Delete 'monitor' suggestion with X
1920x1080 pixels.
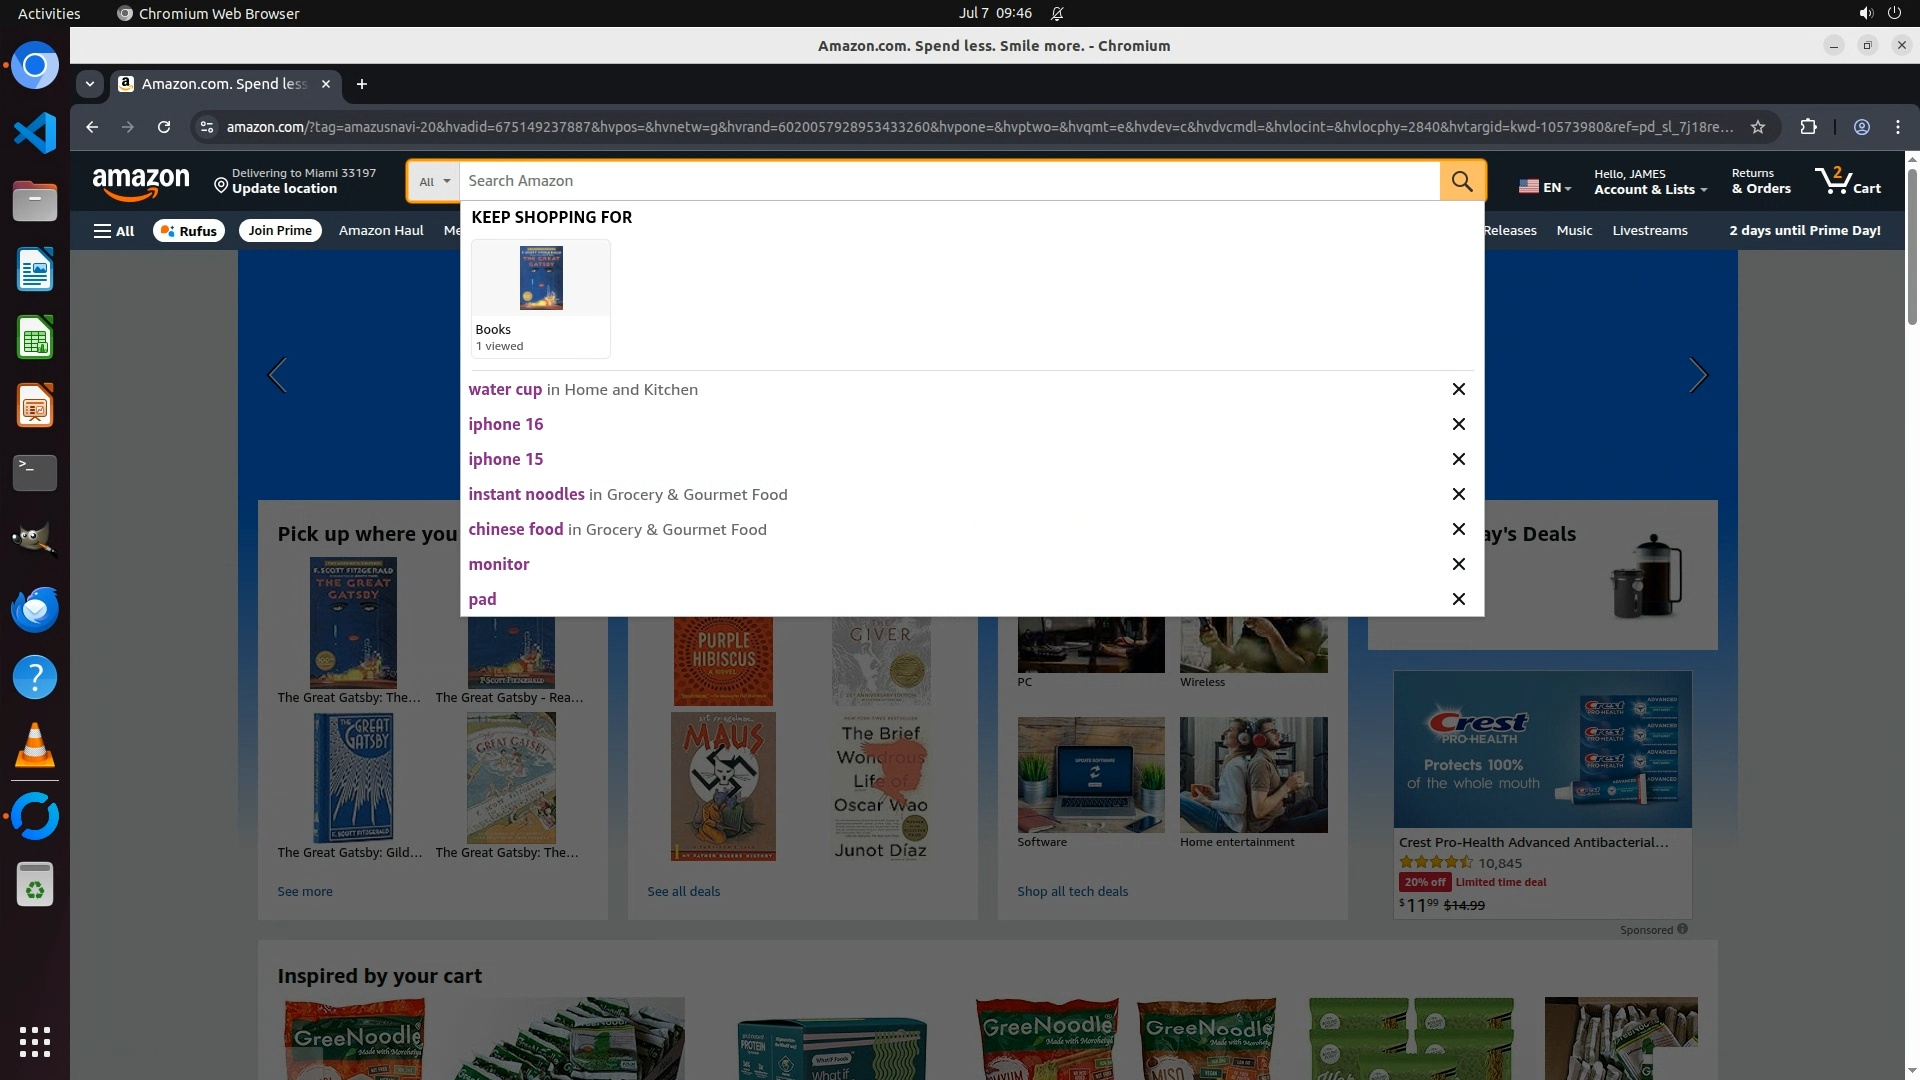tap(1458, 564)
